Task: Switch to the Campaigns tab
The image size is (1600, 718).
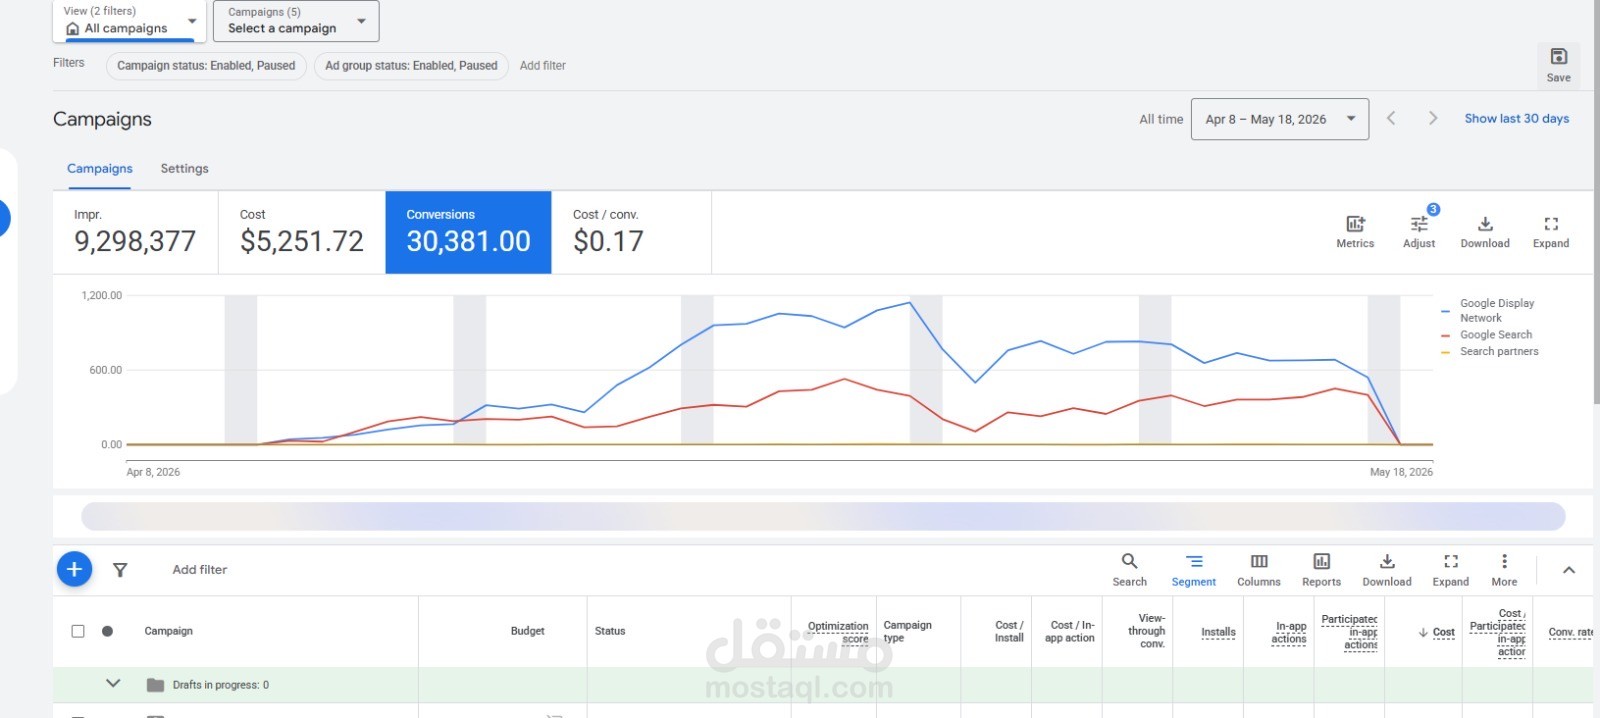Action: pyautogui.click(x=100, y=168)
